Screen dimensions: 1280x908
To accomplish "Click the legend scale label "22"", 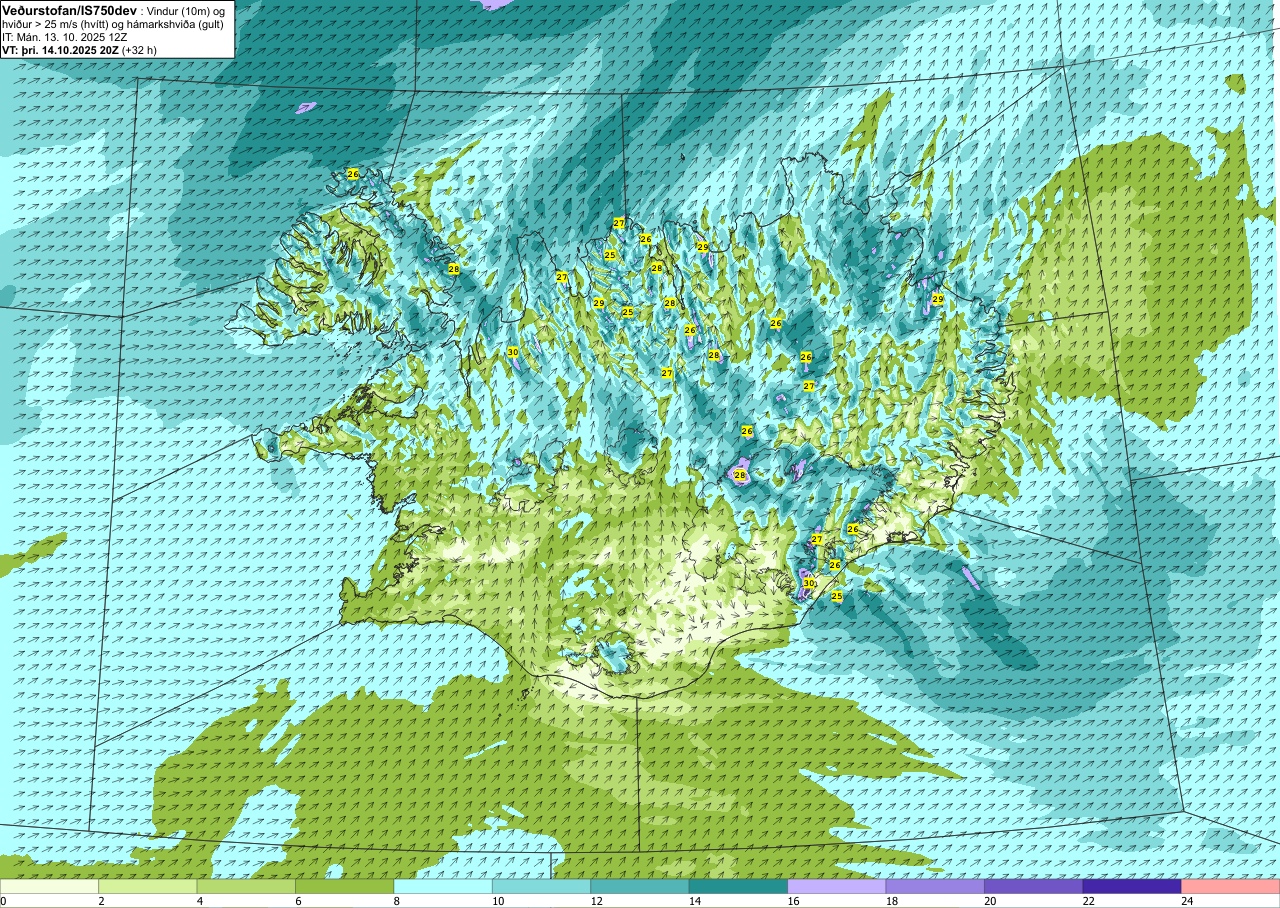I will [1087, 901].
